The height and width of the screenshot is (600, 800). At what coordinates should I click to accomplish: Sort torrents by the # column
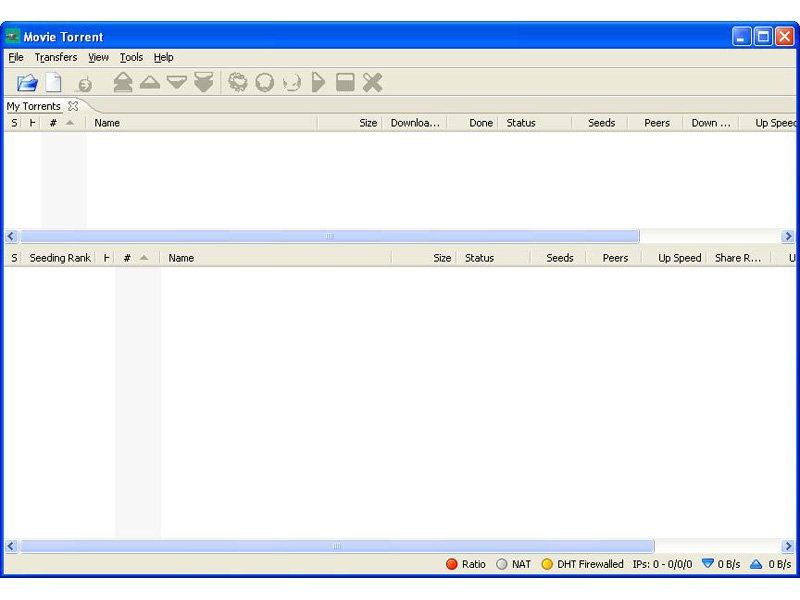[52, 122]
